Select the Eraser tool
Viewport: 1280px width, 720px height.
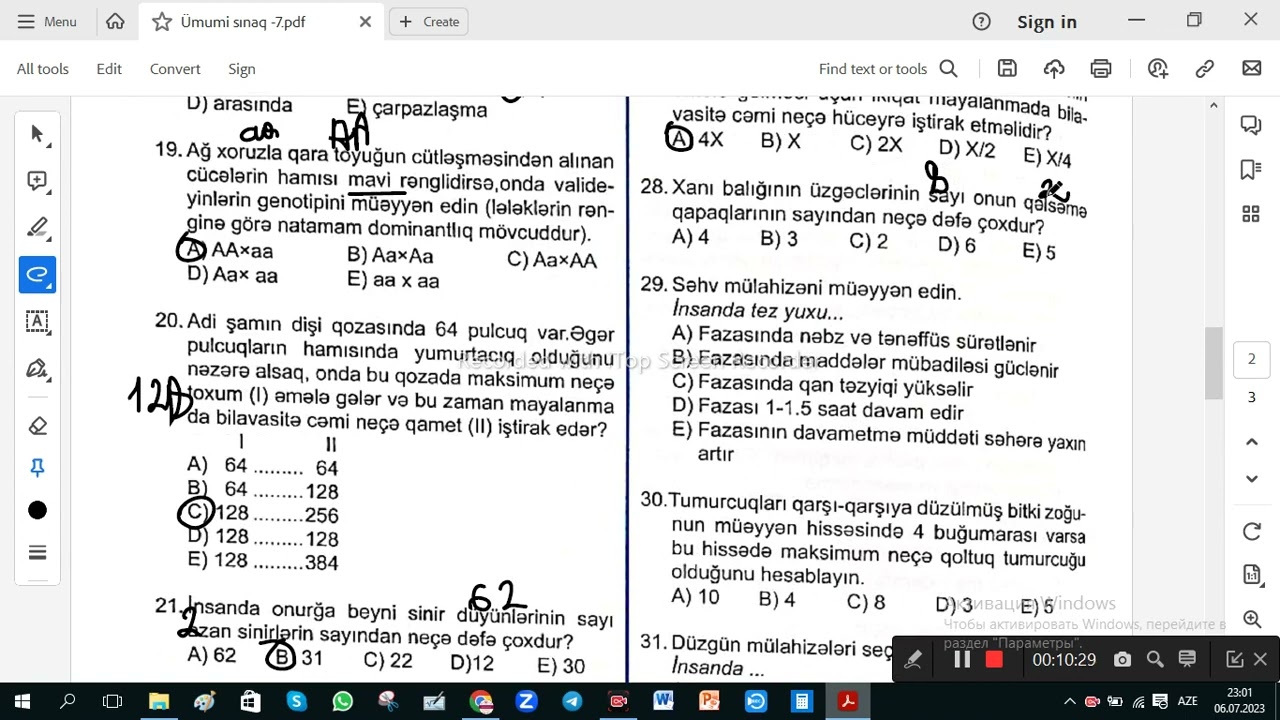(37, 427)
